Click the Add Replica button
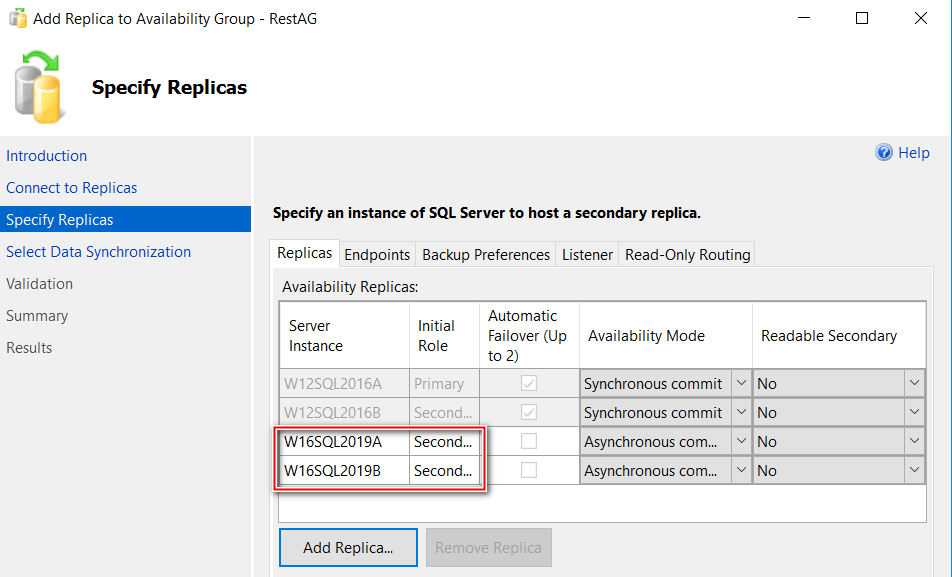 [x=347, y=547]
